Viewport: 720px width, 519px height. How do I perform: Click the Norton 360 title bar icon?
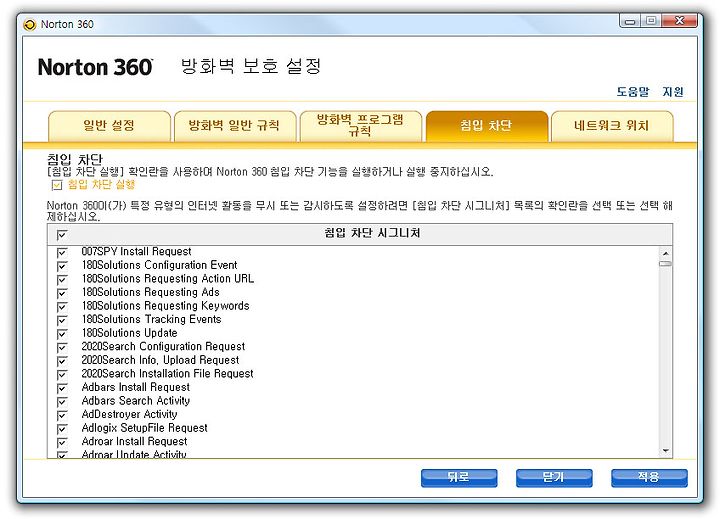[x=29, y=24]
